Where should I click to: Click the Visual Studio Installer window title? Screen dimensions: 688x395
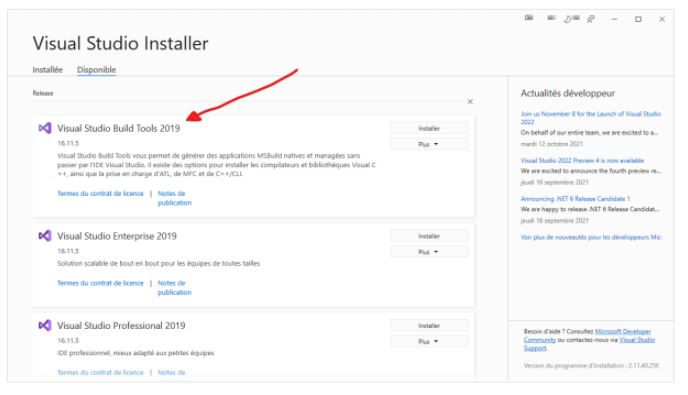121,43
